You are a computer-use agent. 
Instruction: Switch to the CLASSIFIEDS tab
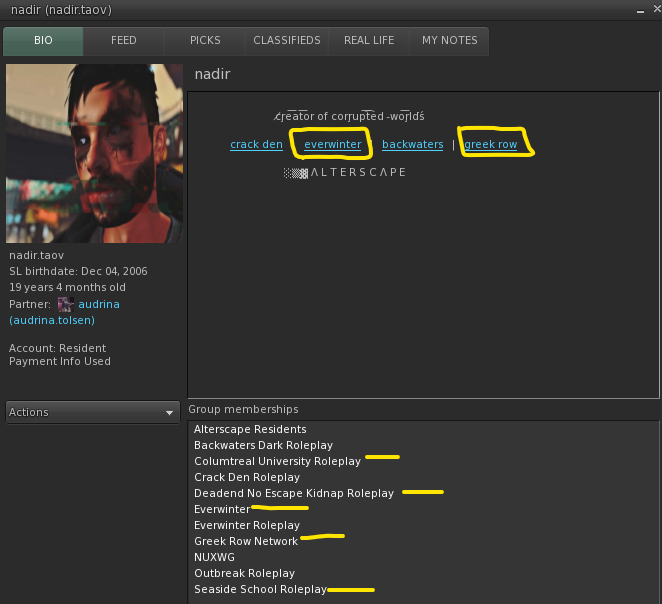click(287, 41)
